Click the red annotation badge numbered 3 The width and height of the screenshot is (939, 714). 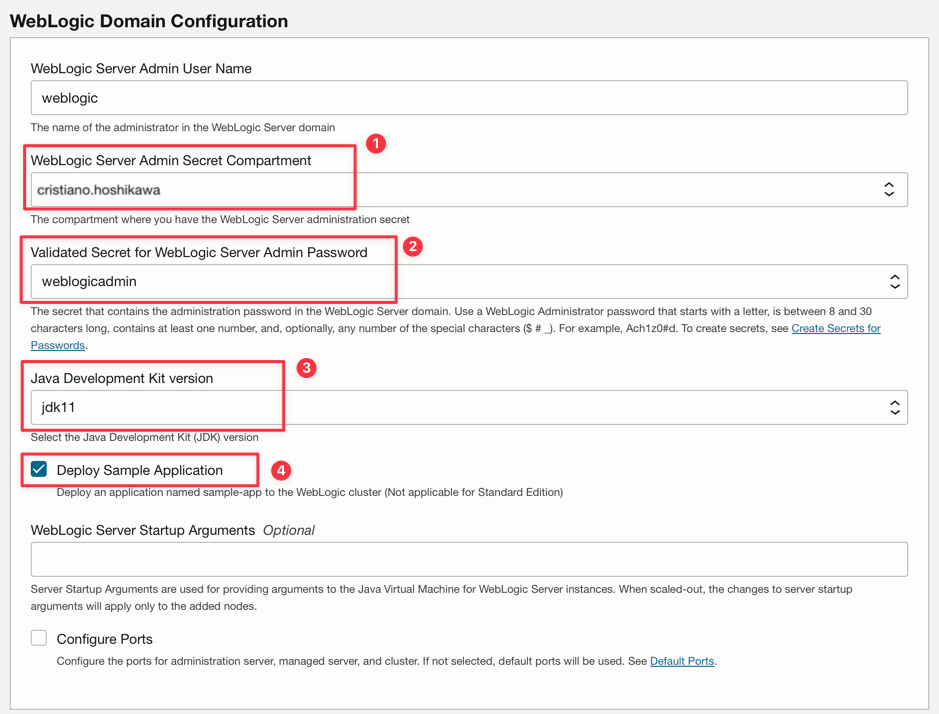coord(306,368)
